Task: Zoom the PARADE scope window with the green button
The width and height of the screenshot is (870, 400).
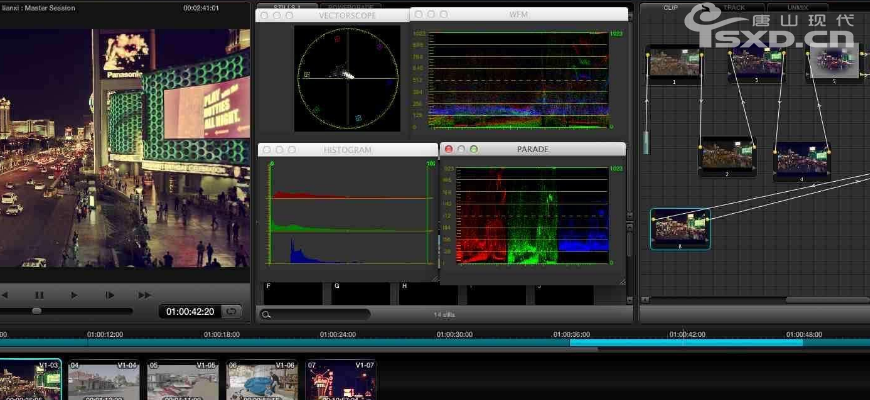Action: click(474, 149)
